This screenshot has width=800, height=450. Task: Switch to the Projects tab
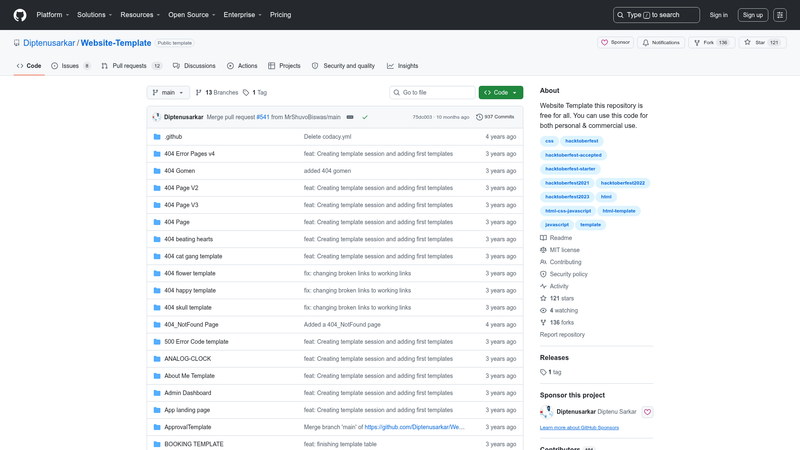[x=284, y=66]
